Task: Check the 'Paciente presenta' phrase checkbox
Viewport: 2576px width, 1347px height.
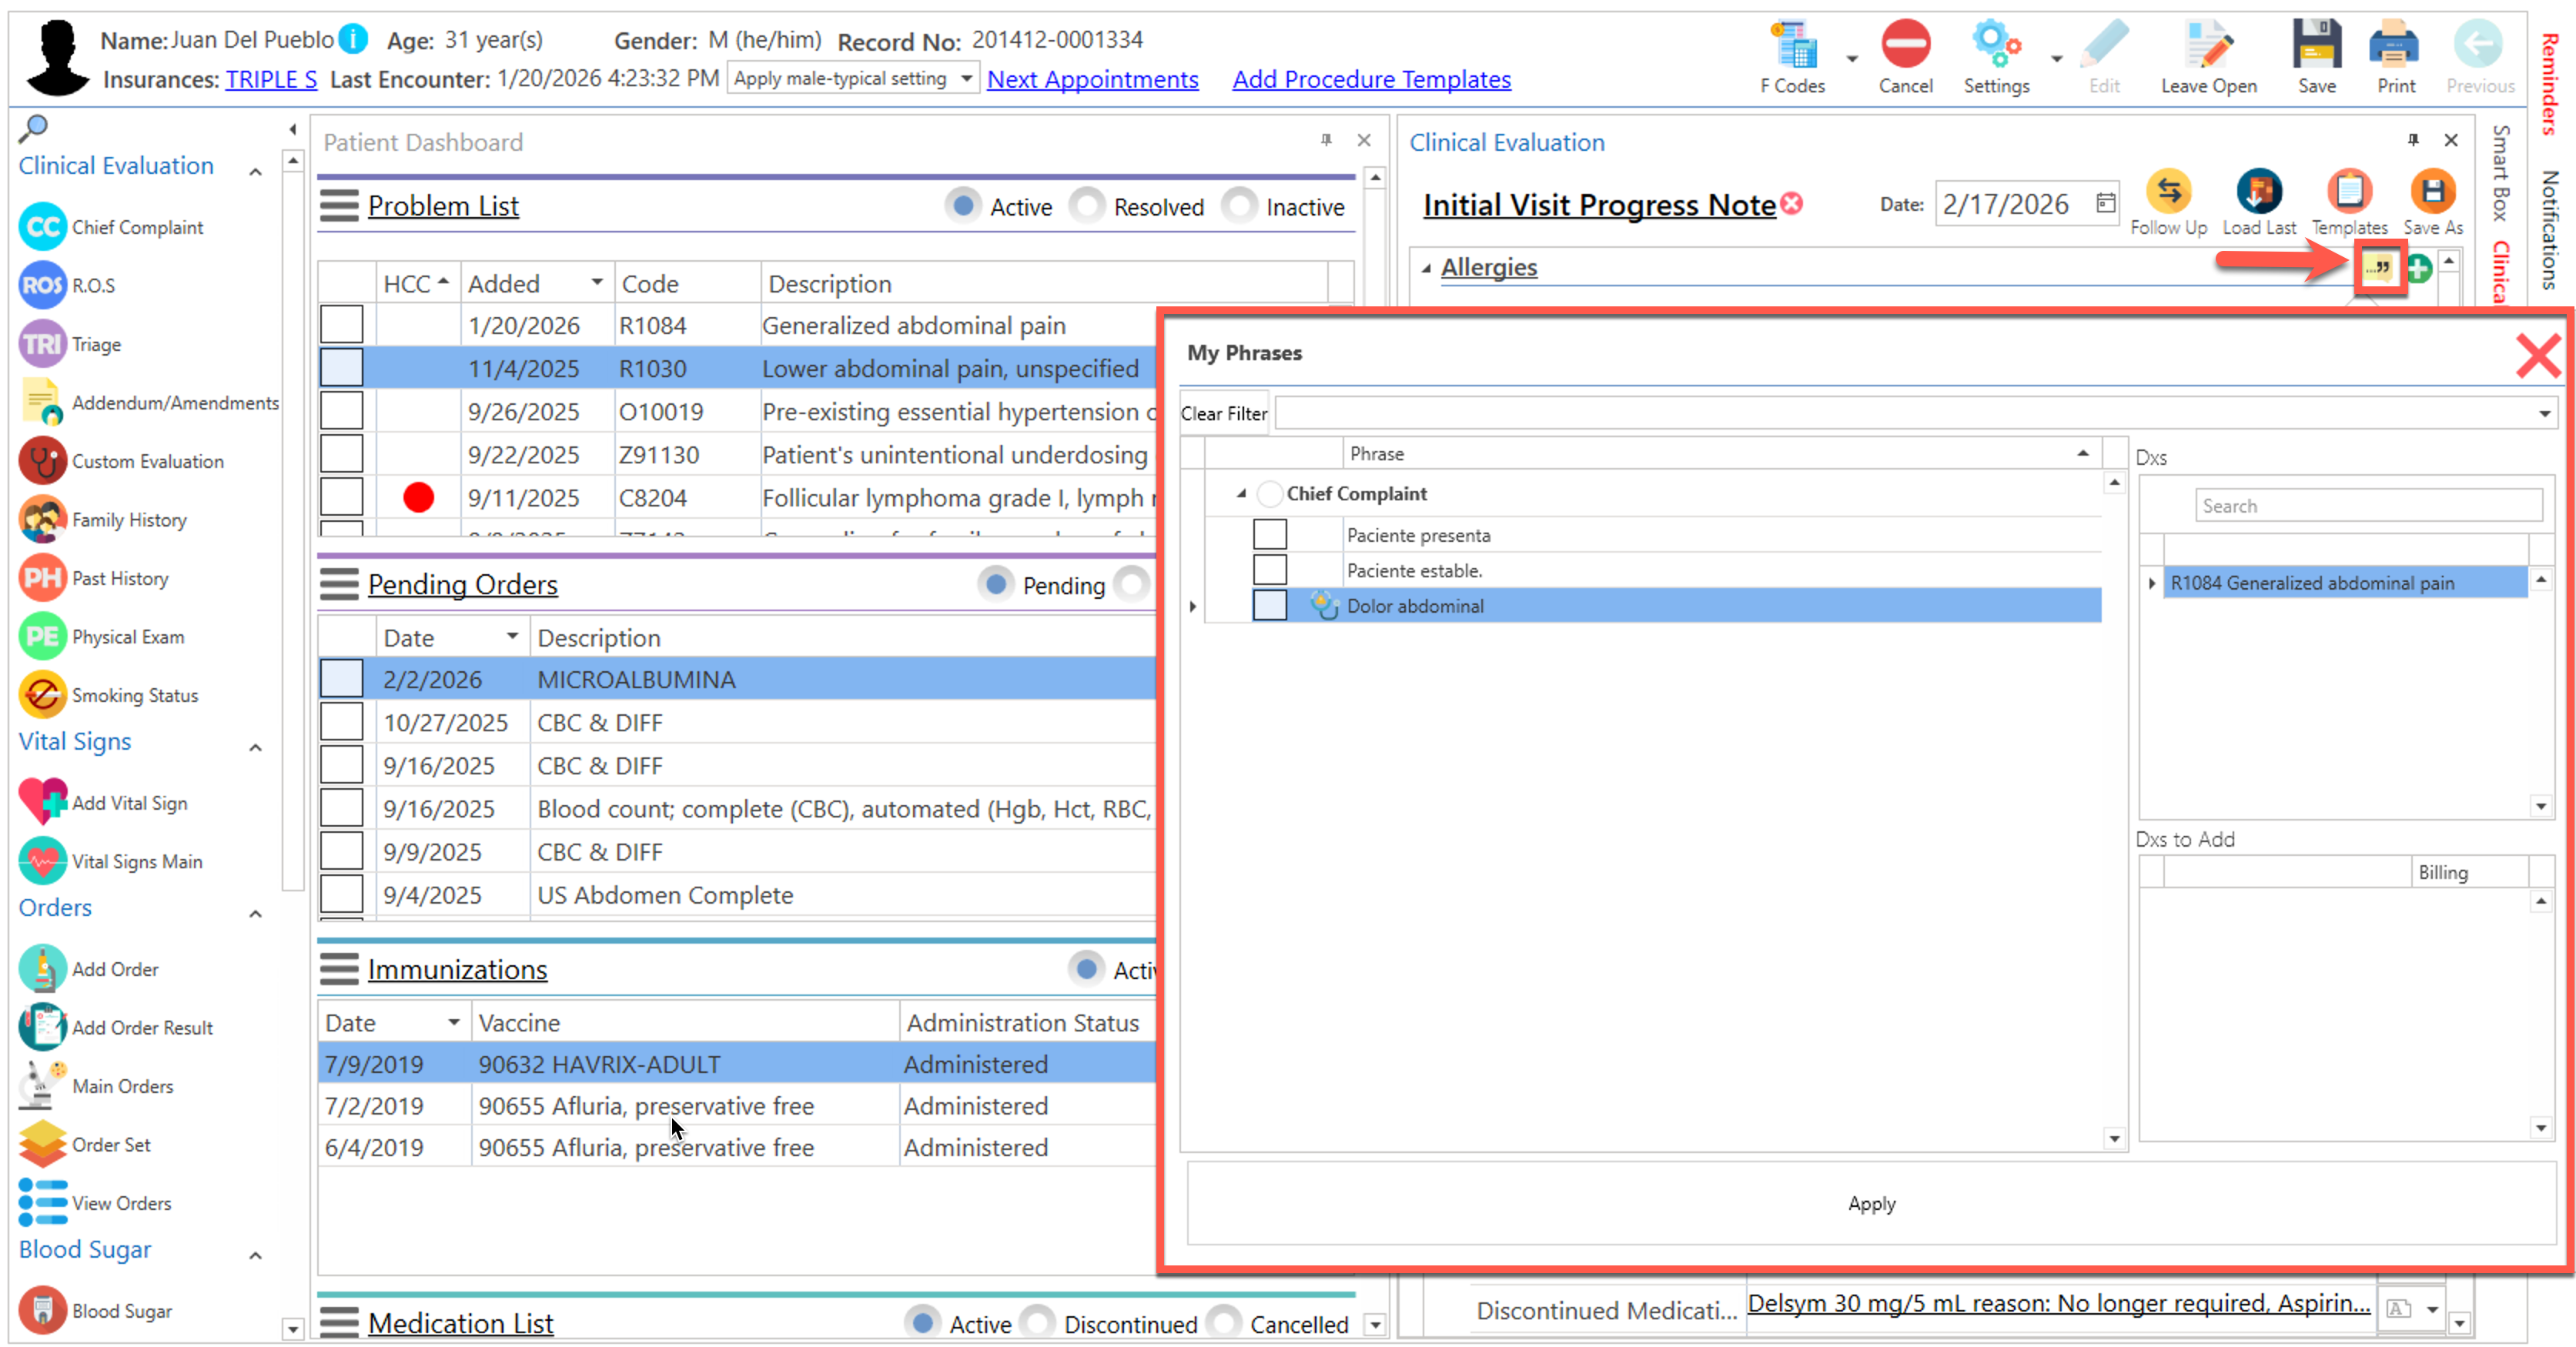Action: (1269, 534)
